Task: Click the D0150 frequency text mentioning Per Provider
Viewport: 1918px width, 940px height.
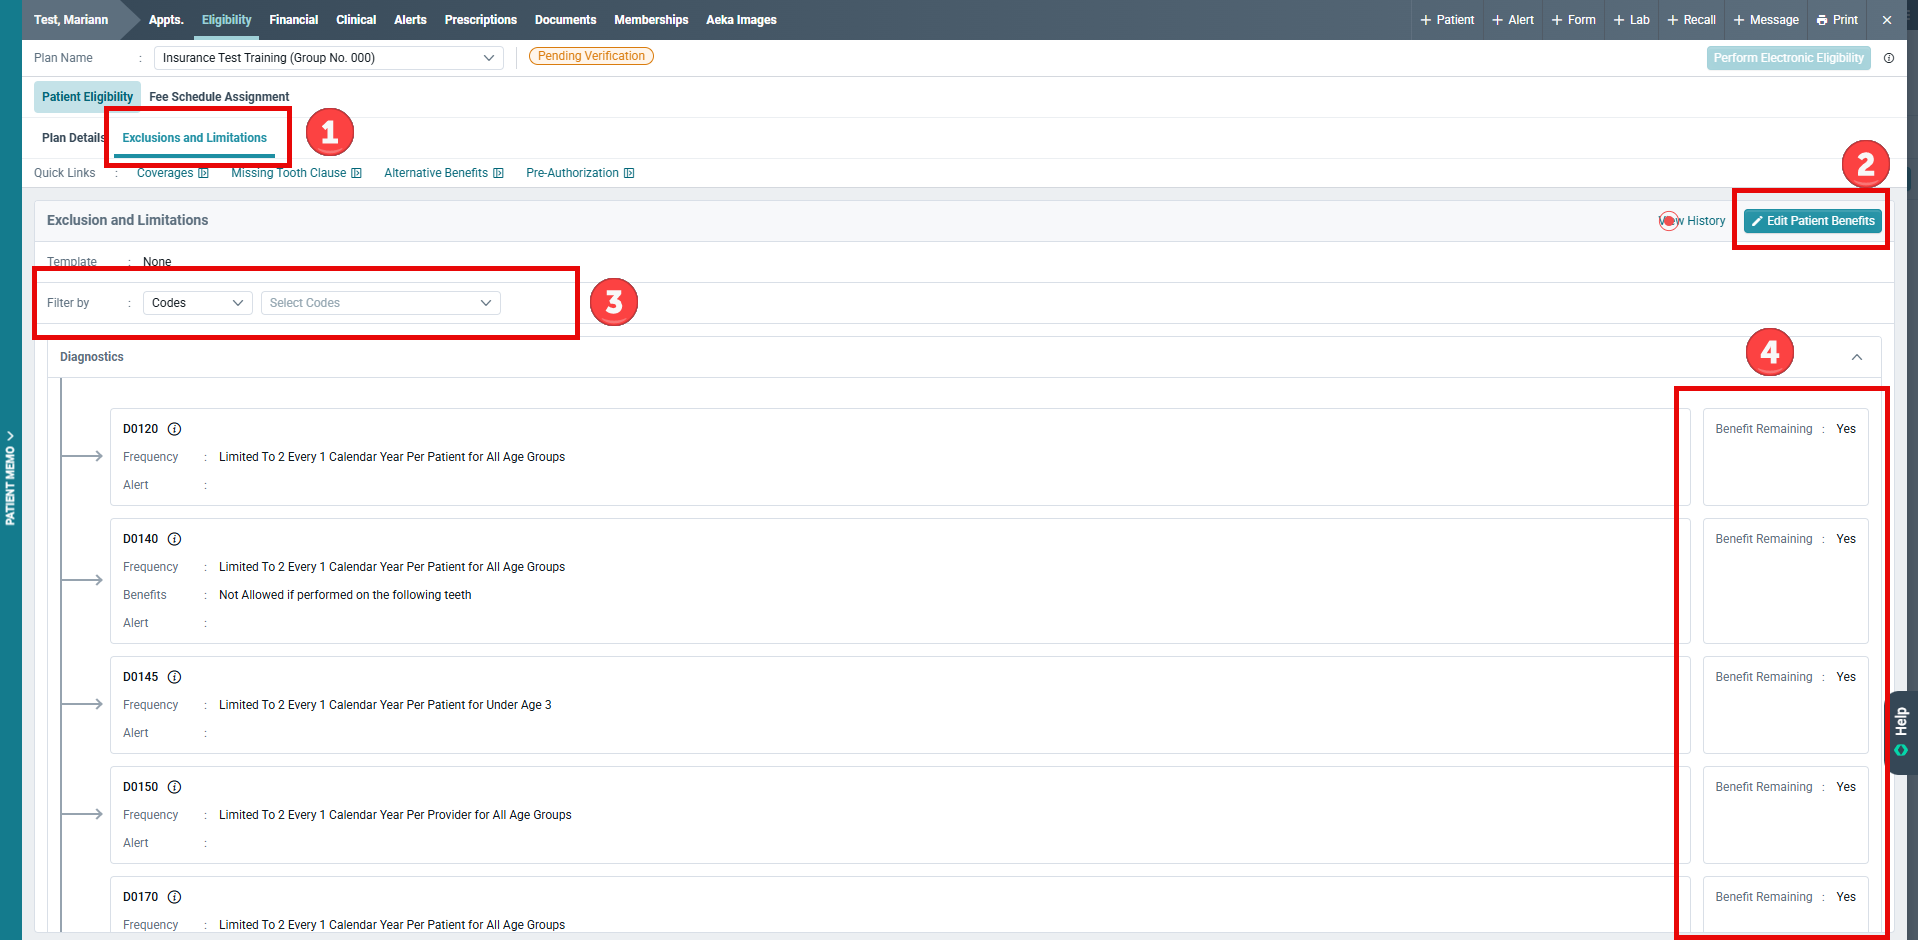Action: pyautogui.click(x=395, y=815)
